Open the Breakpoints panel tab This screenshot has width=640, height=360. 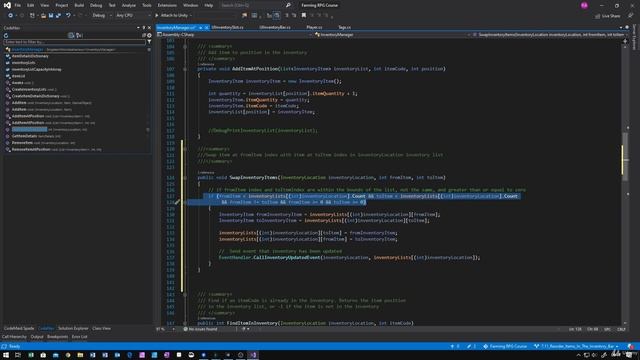pos(58,337)
